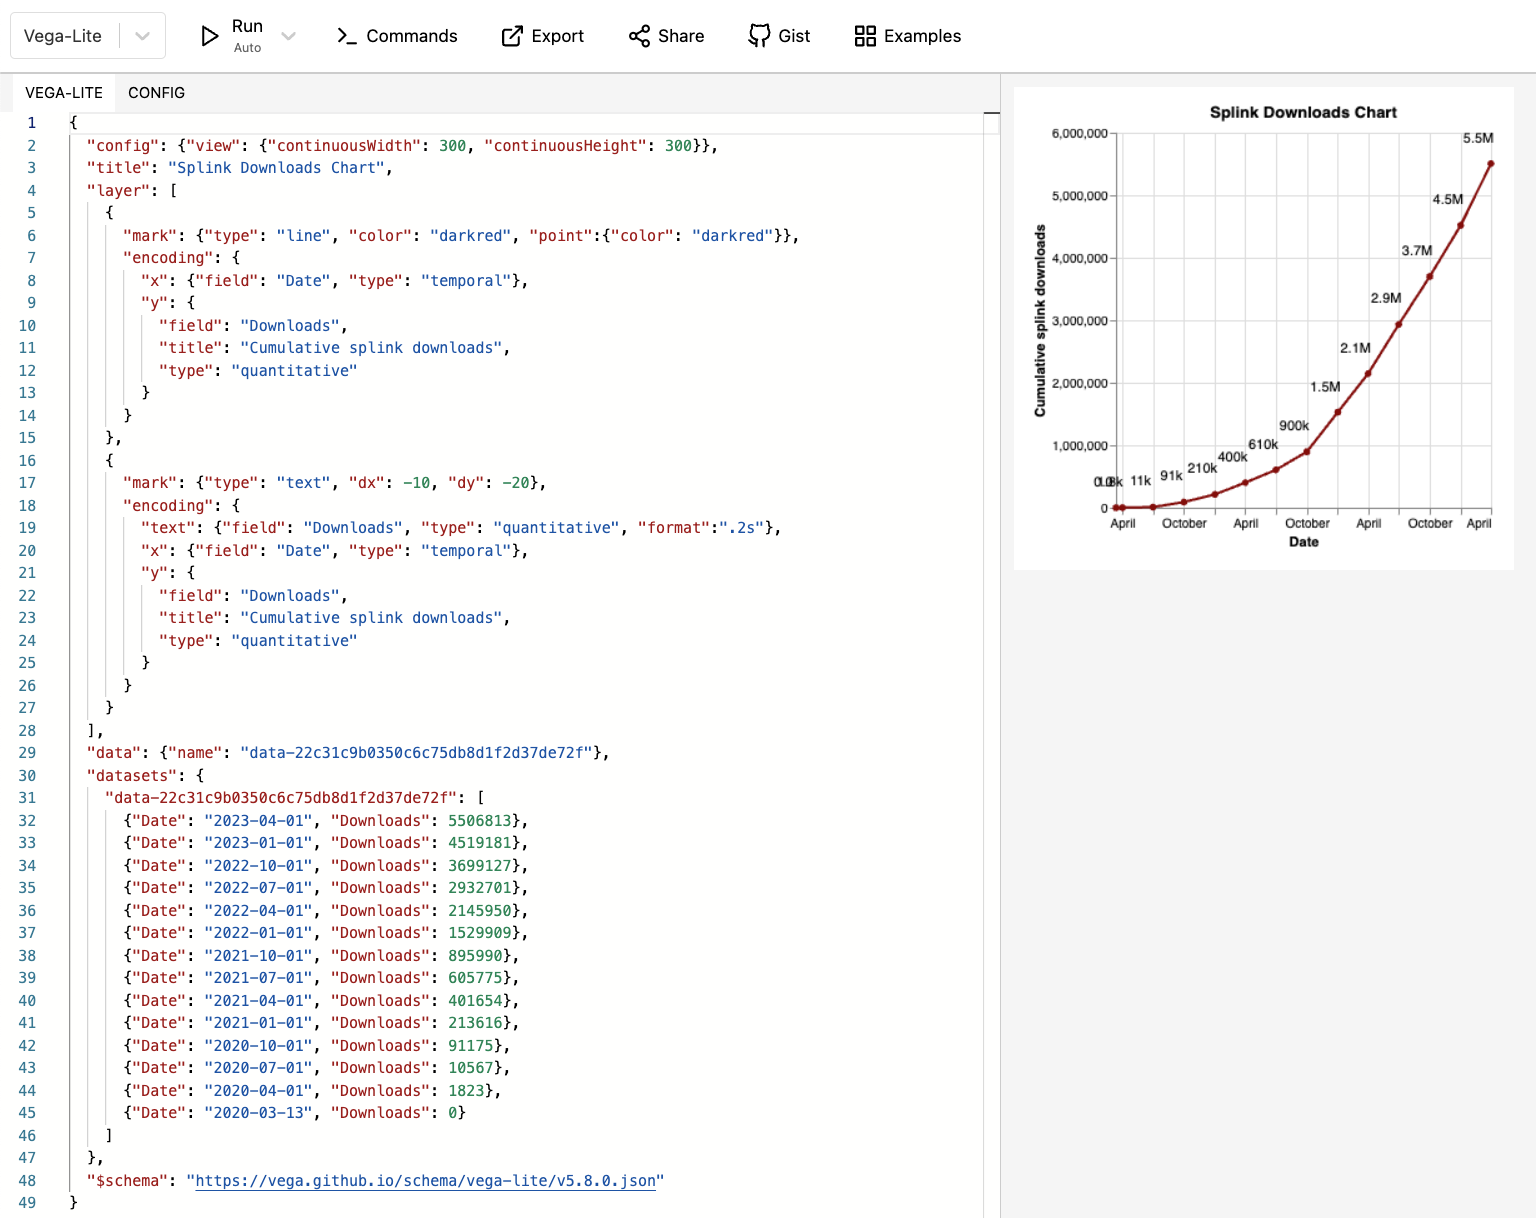Click the "datasets" key on line 30
This screenshot has height=1218, width=1536.
point(132,776)
